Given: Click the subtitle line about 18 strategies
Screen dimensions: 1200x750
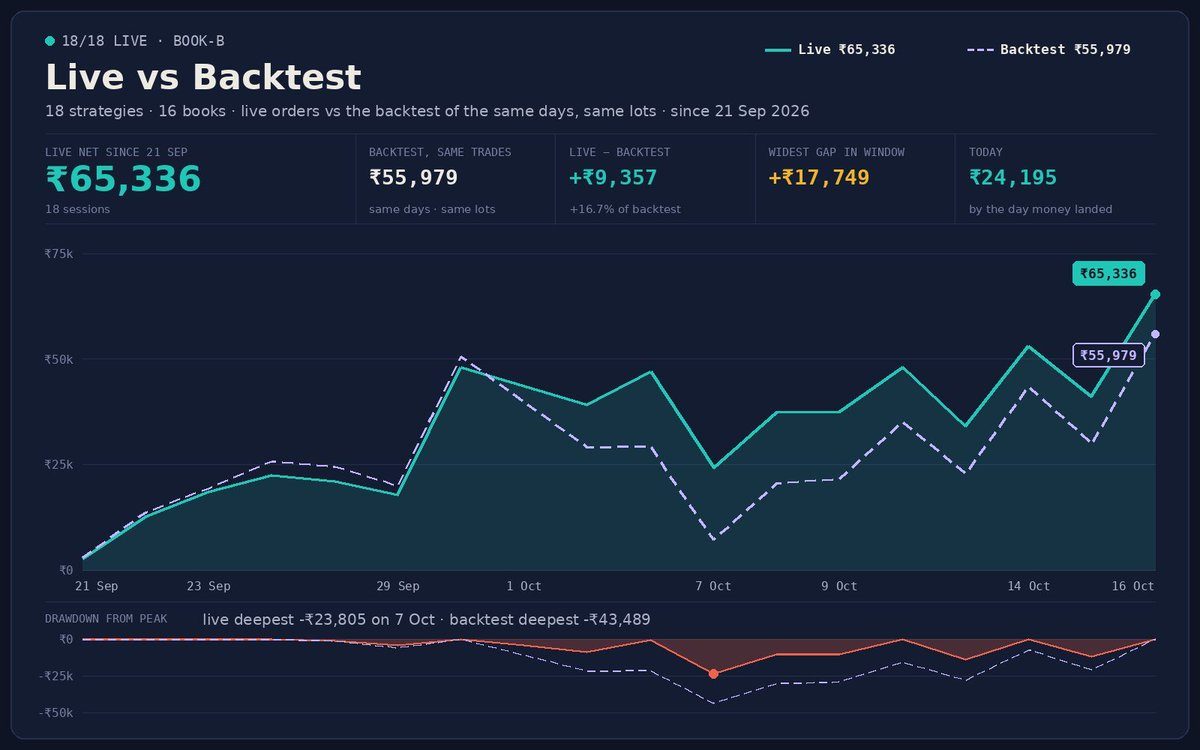Looking at the screenshot, I should click(427, 111).
